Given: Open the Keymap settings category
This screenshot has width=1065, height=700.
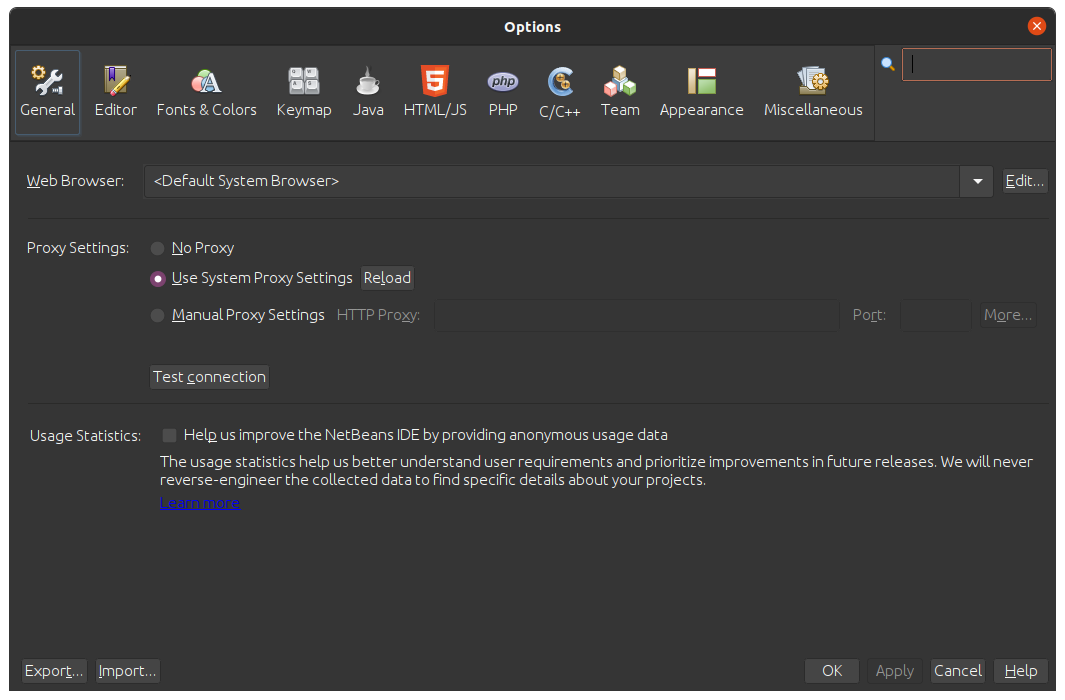Looking at the screenshot, I should (x=304, y=92).
